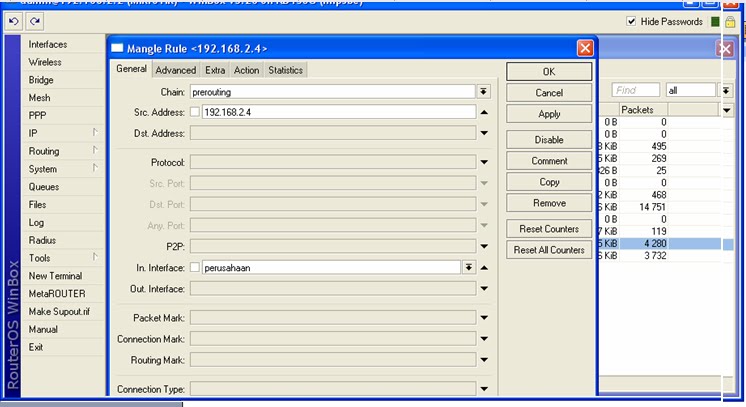
Task: Open the Routing submenu in sidebar
Action: (x=63, y=151)
